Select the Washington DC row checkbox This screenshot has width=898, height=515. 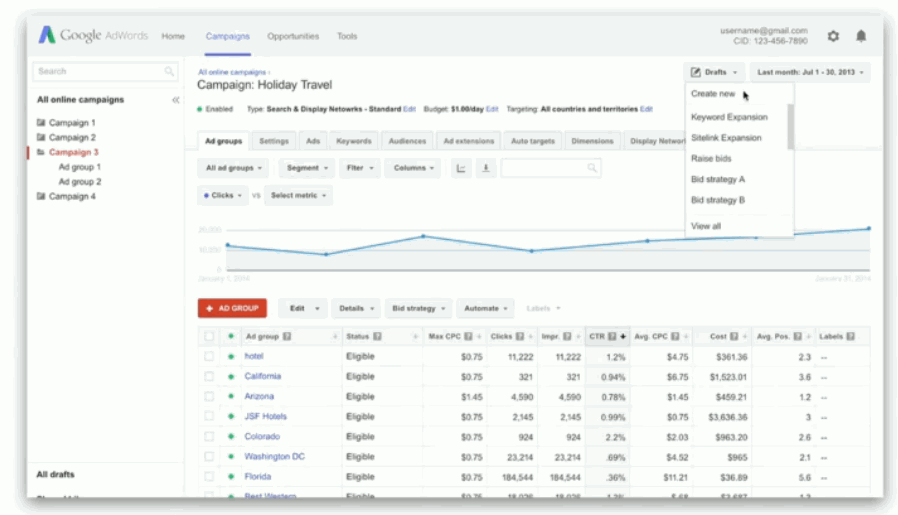pos(209,457)
